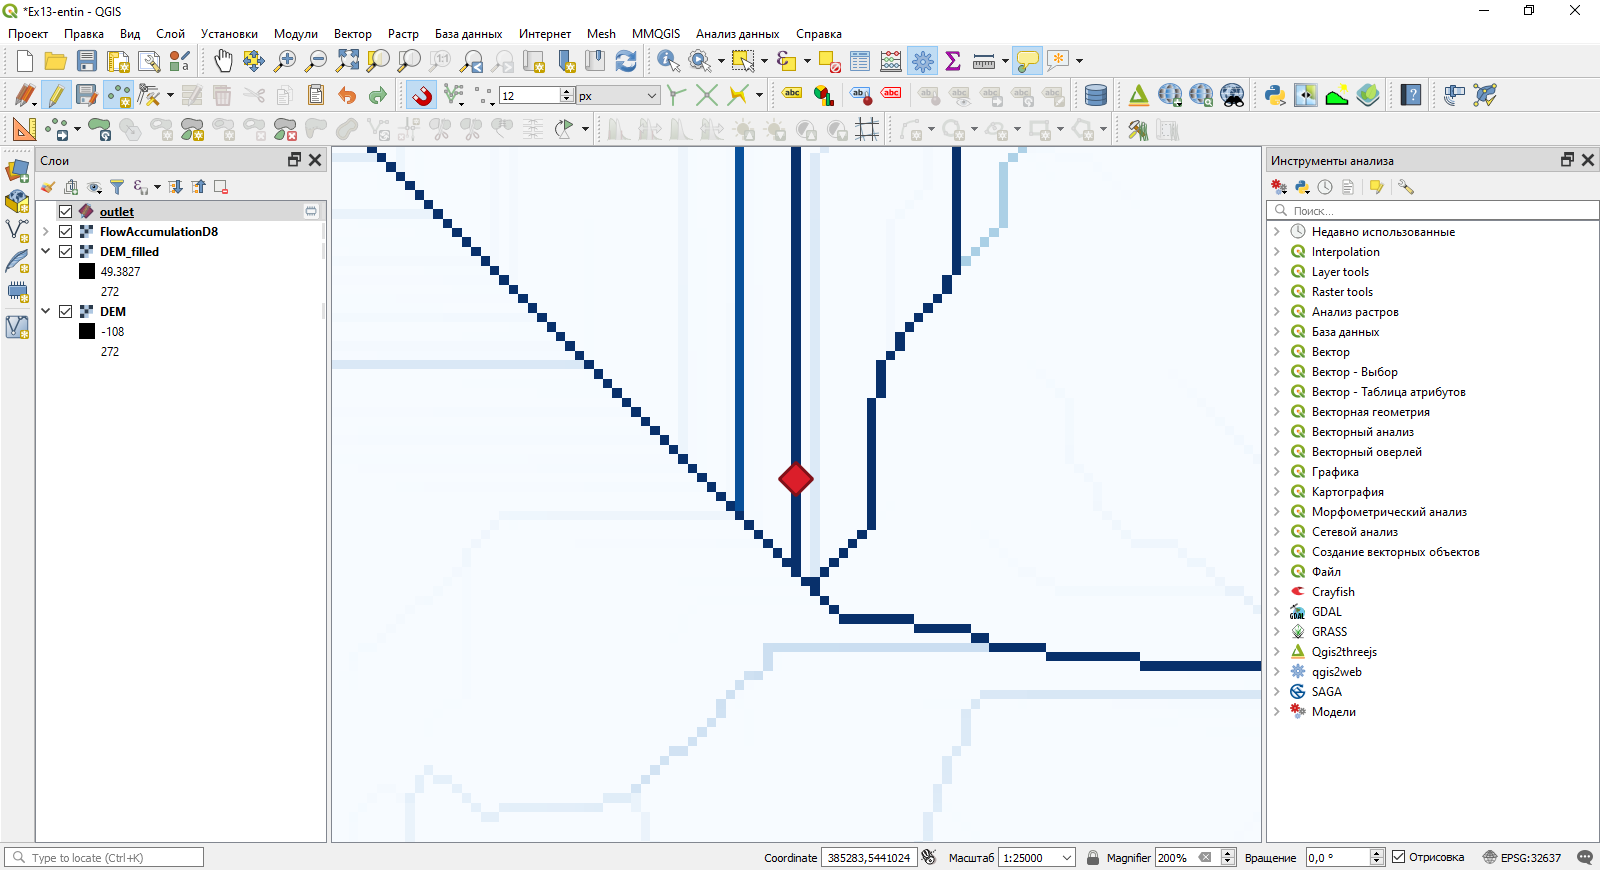
Task: Open toolbox options wrench icon
Action: click(1406, 187)
